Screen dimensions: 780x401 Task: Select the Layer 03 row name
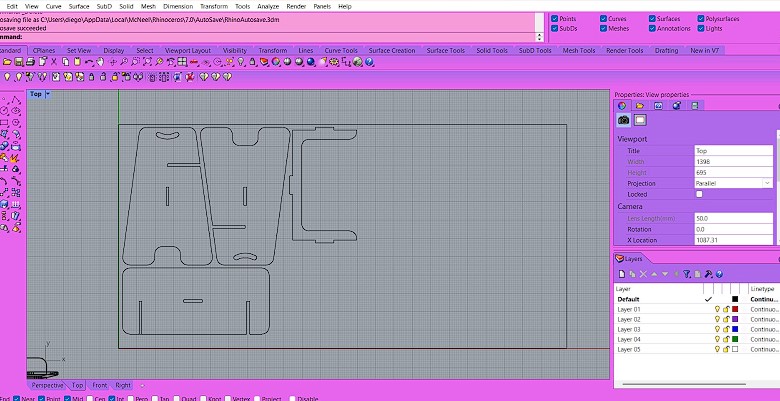(x=629, y=329)
